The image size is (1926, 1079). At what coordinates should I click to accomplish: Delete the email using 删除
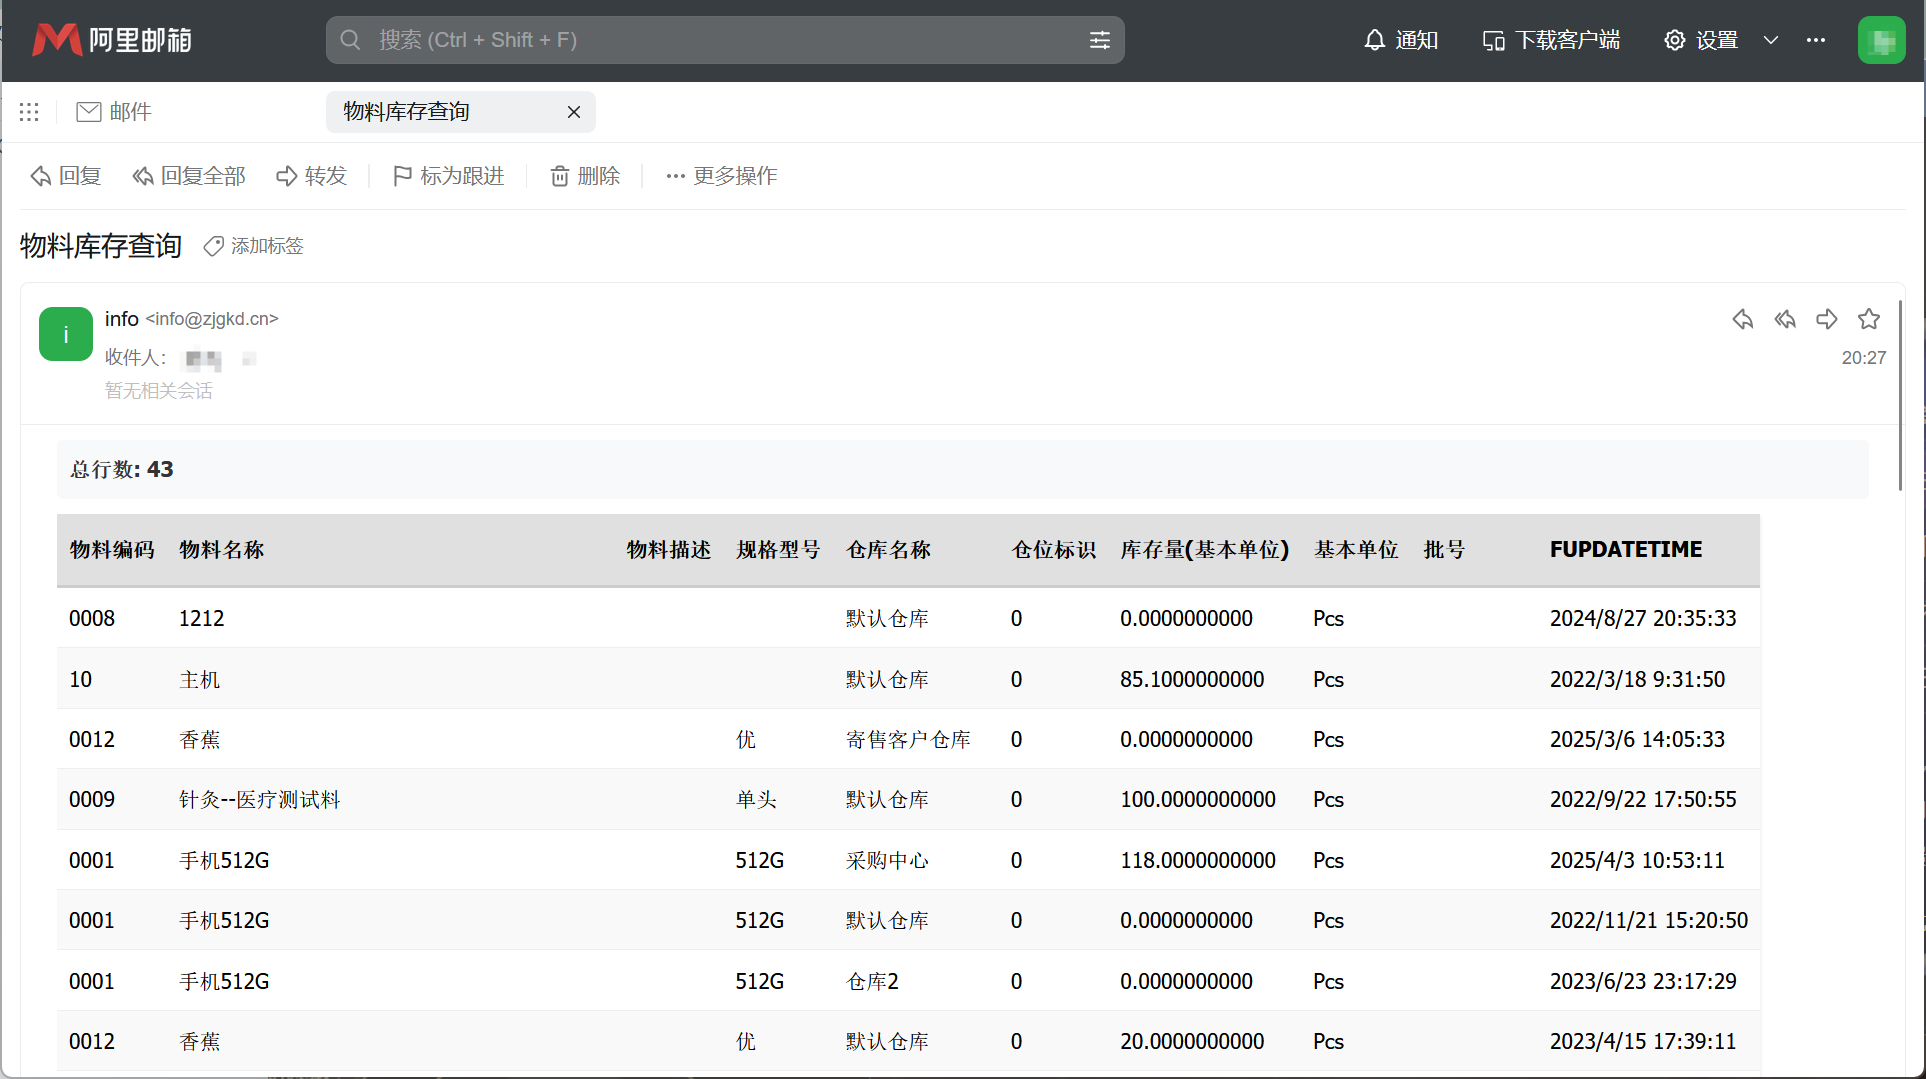585,176
